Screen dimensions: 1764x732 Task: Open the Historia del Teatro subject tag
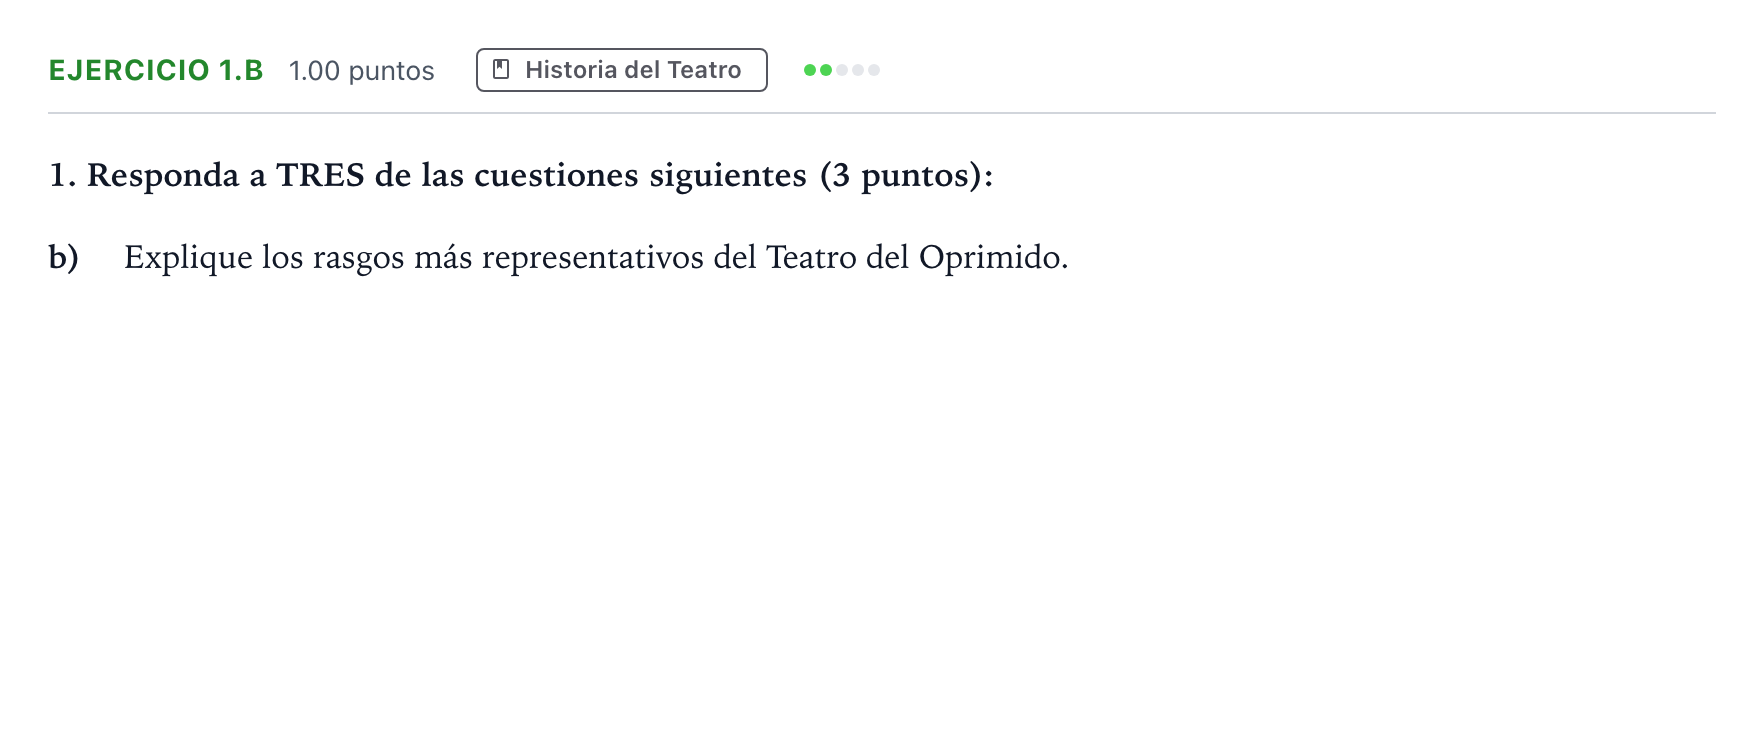click(622, 70)
